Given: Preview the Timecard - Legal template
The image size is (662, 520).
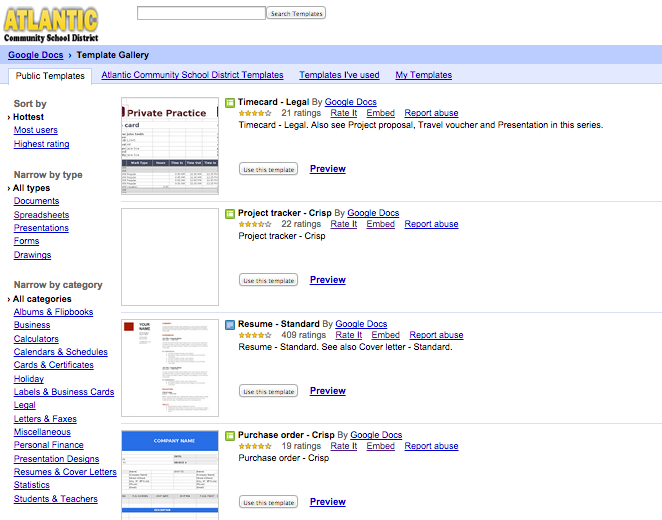Looking at the screenshot, I should click(x=328, y=169).
